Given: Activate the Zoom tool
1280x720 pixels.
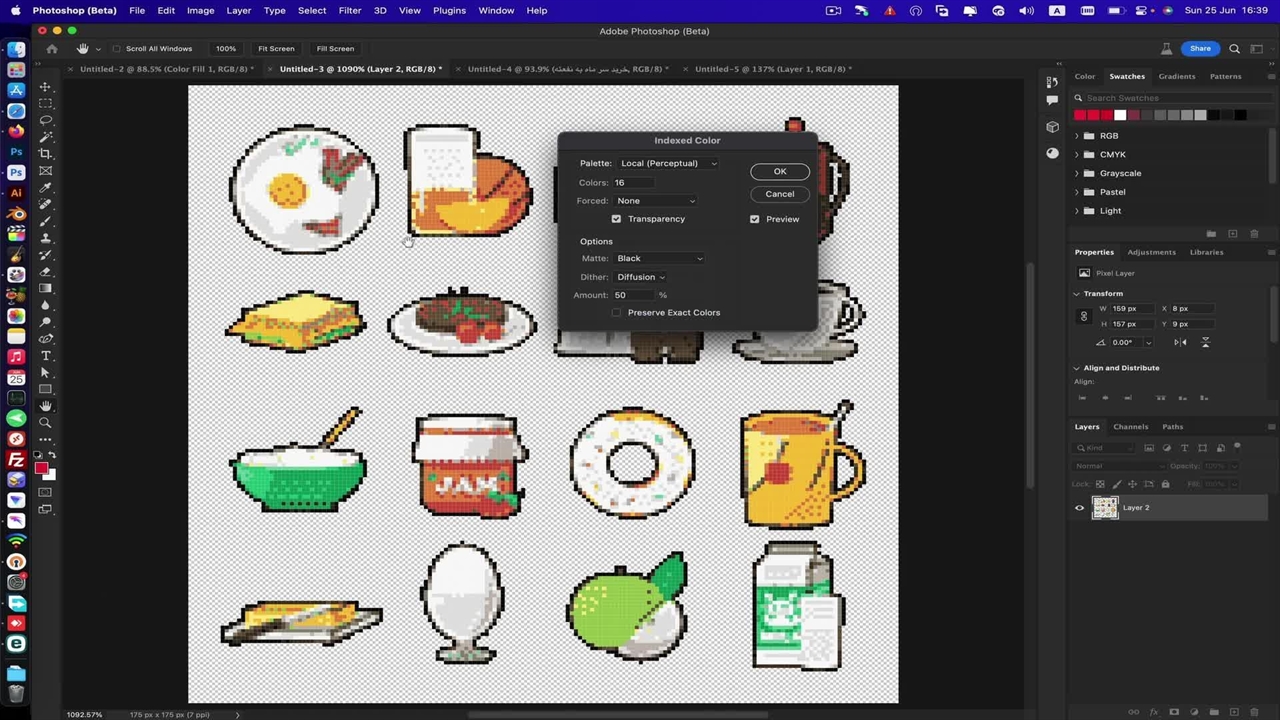Looking at the screenshot, I should tap(45, 422).
